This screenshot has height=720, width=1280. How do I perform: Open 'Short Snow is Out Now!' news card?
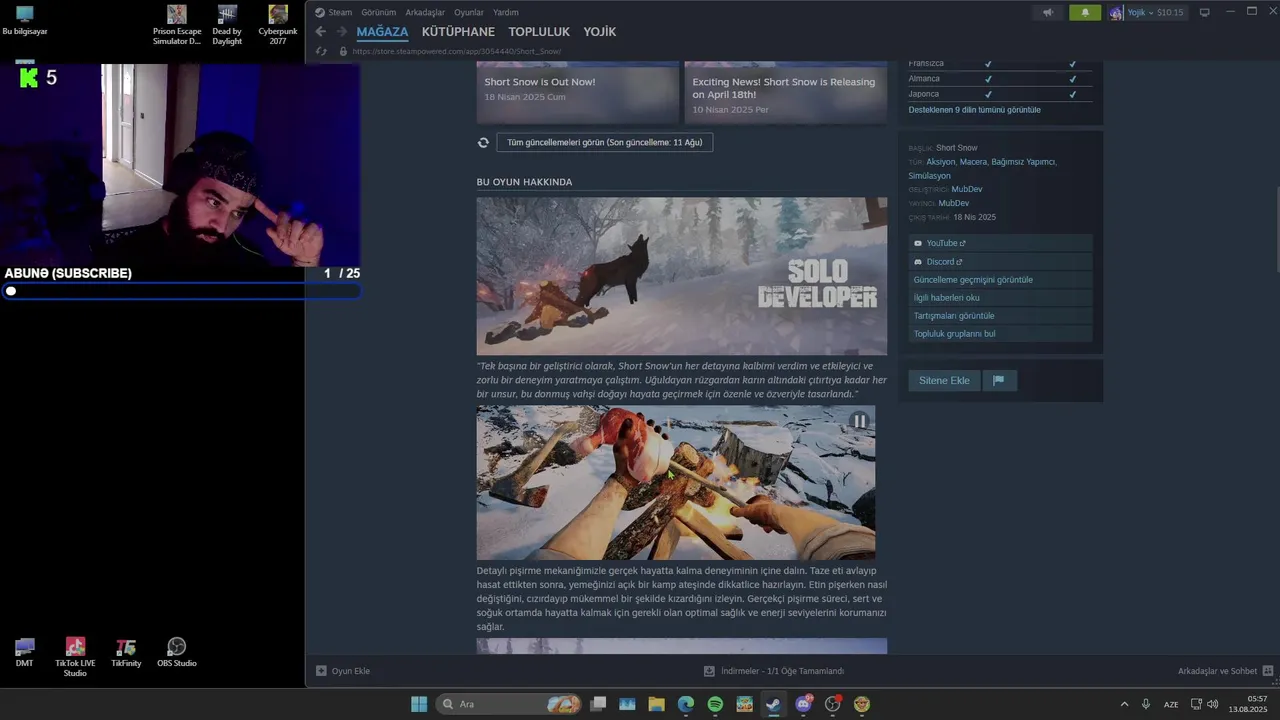point(577,94)
